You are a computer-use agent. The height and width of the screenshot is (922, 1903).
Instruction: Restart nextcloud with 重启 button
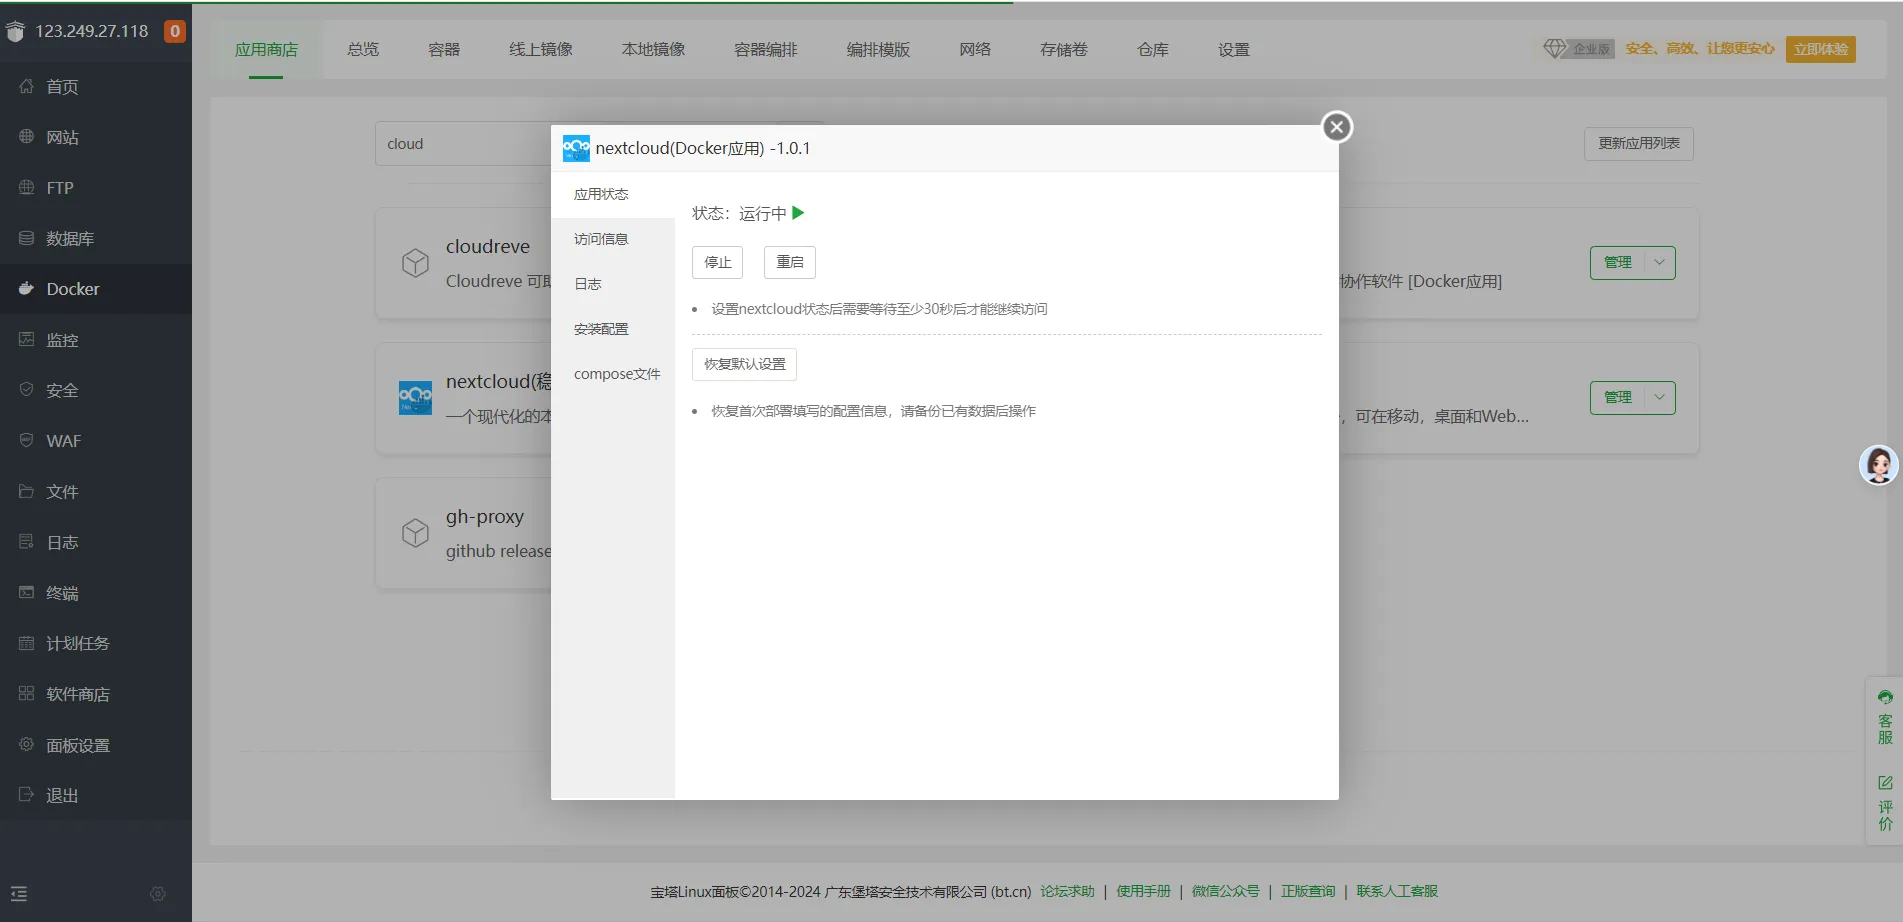click(790, 262)
